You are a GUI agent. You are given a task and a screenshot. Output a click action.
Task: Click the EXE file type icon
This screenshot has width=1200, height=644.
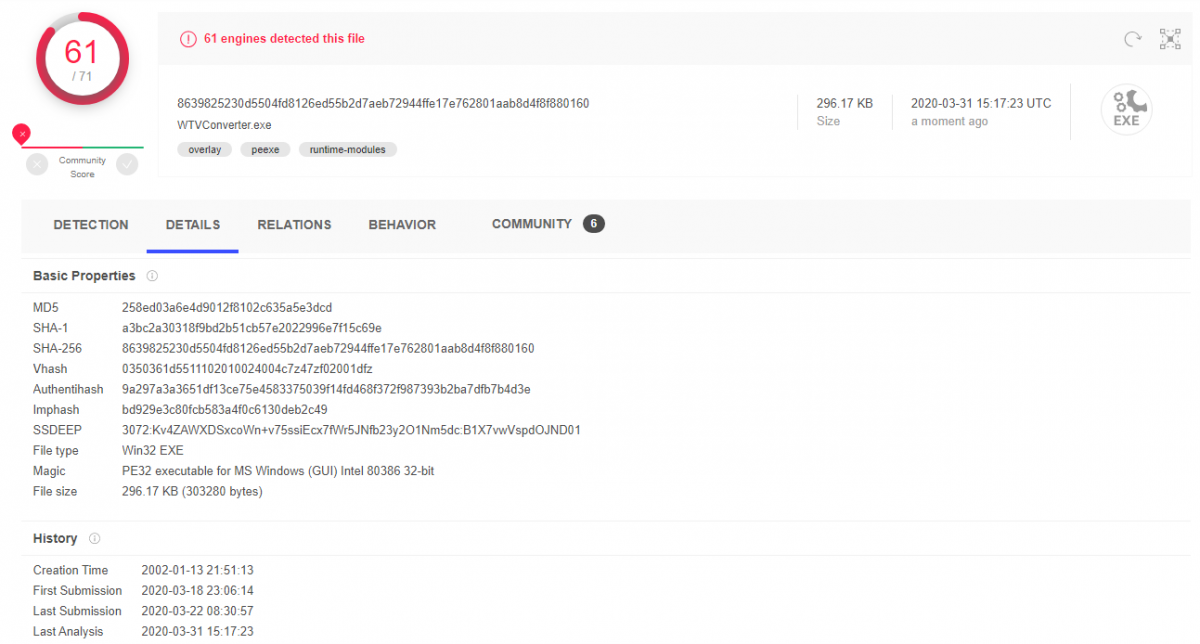tap(1126, 110)
